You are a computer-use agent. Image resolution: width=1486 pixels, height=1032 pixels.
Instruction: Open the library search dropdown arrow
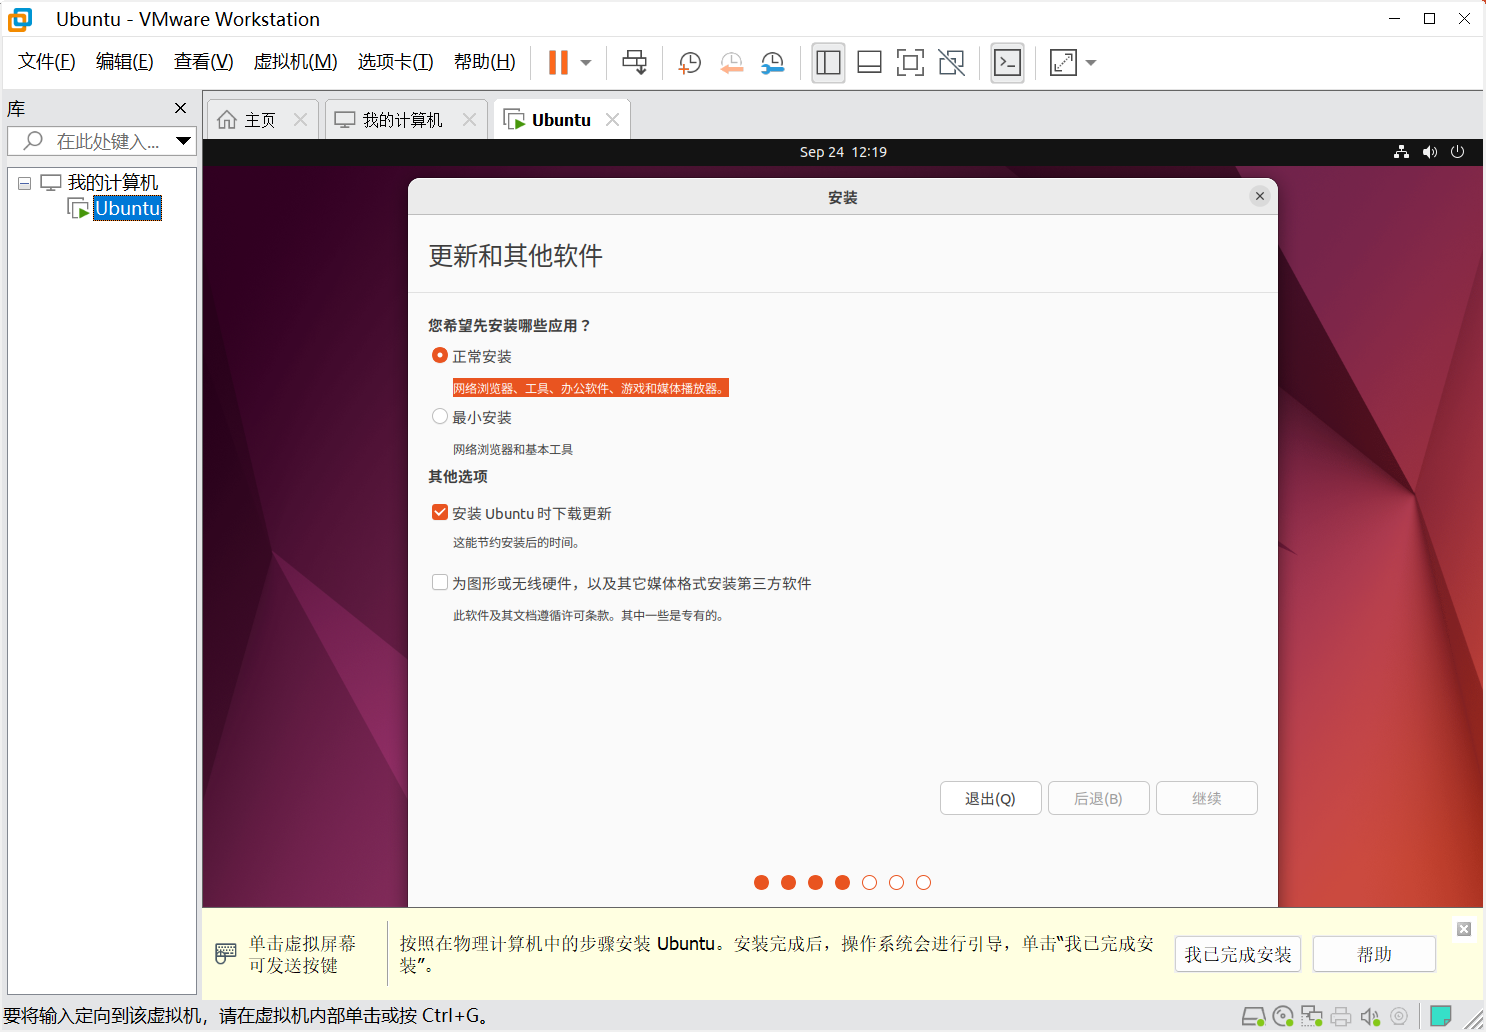click(x=184, y=141)
